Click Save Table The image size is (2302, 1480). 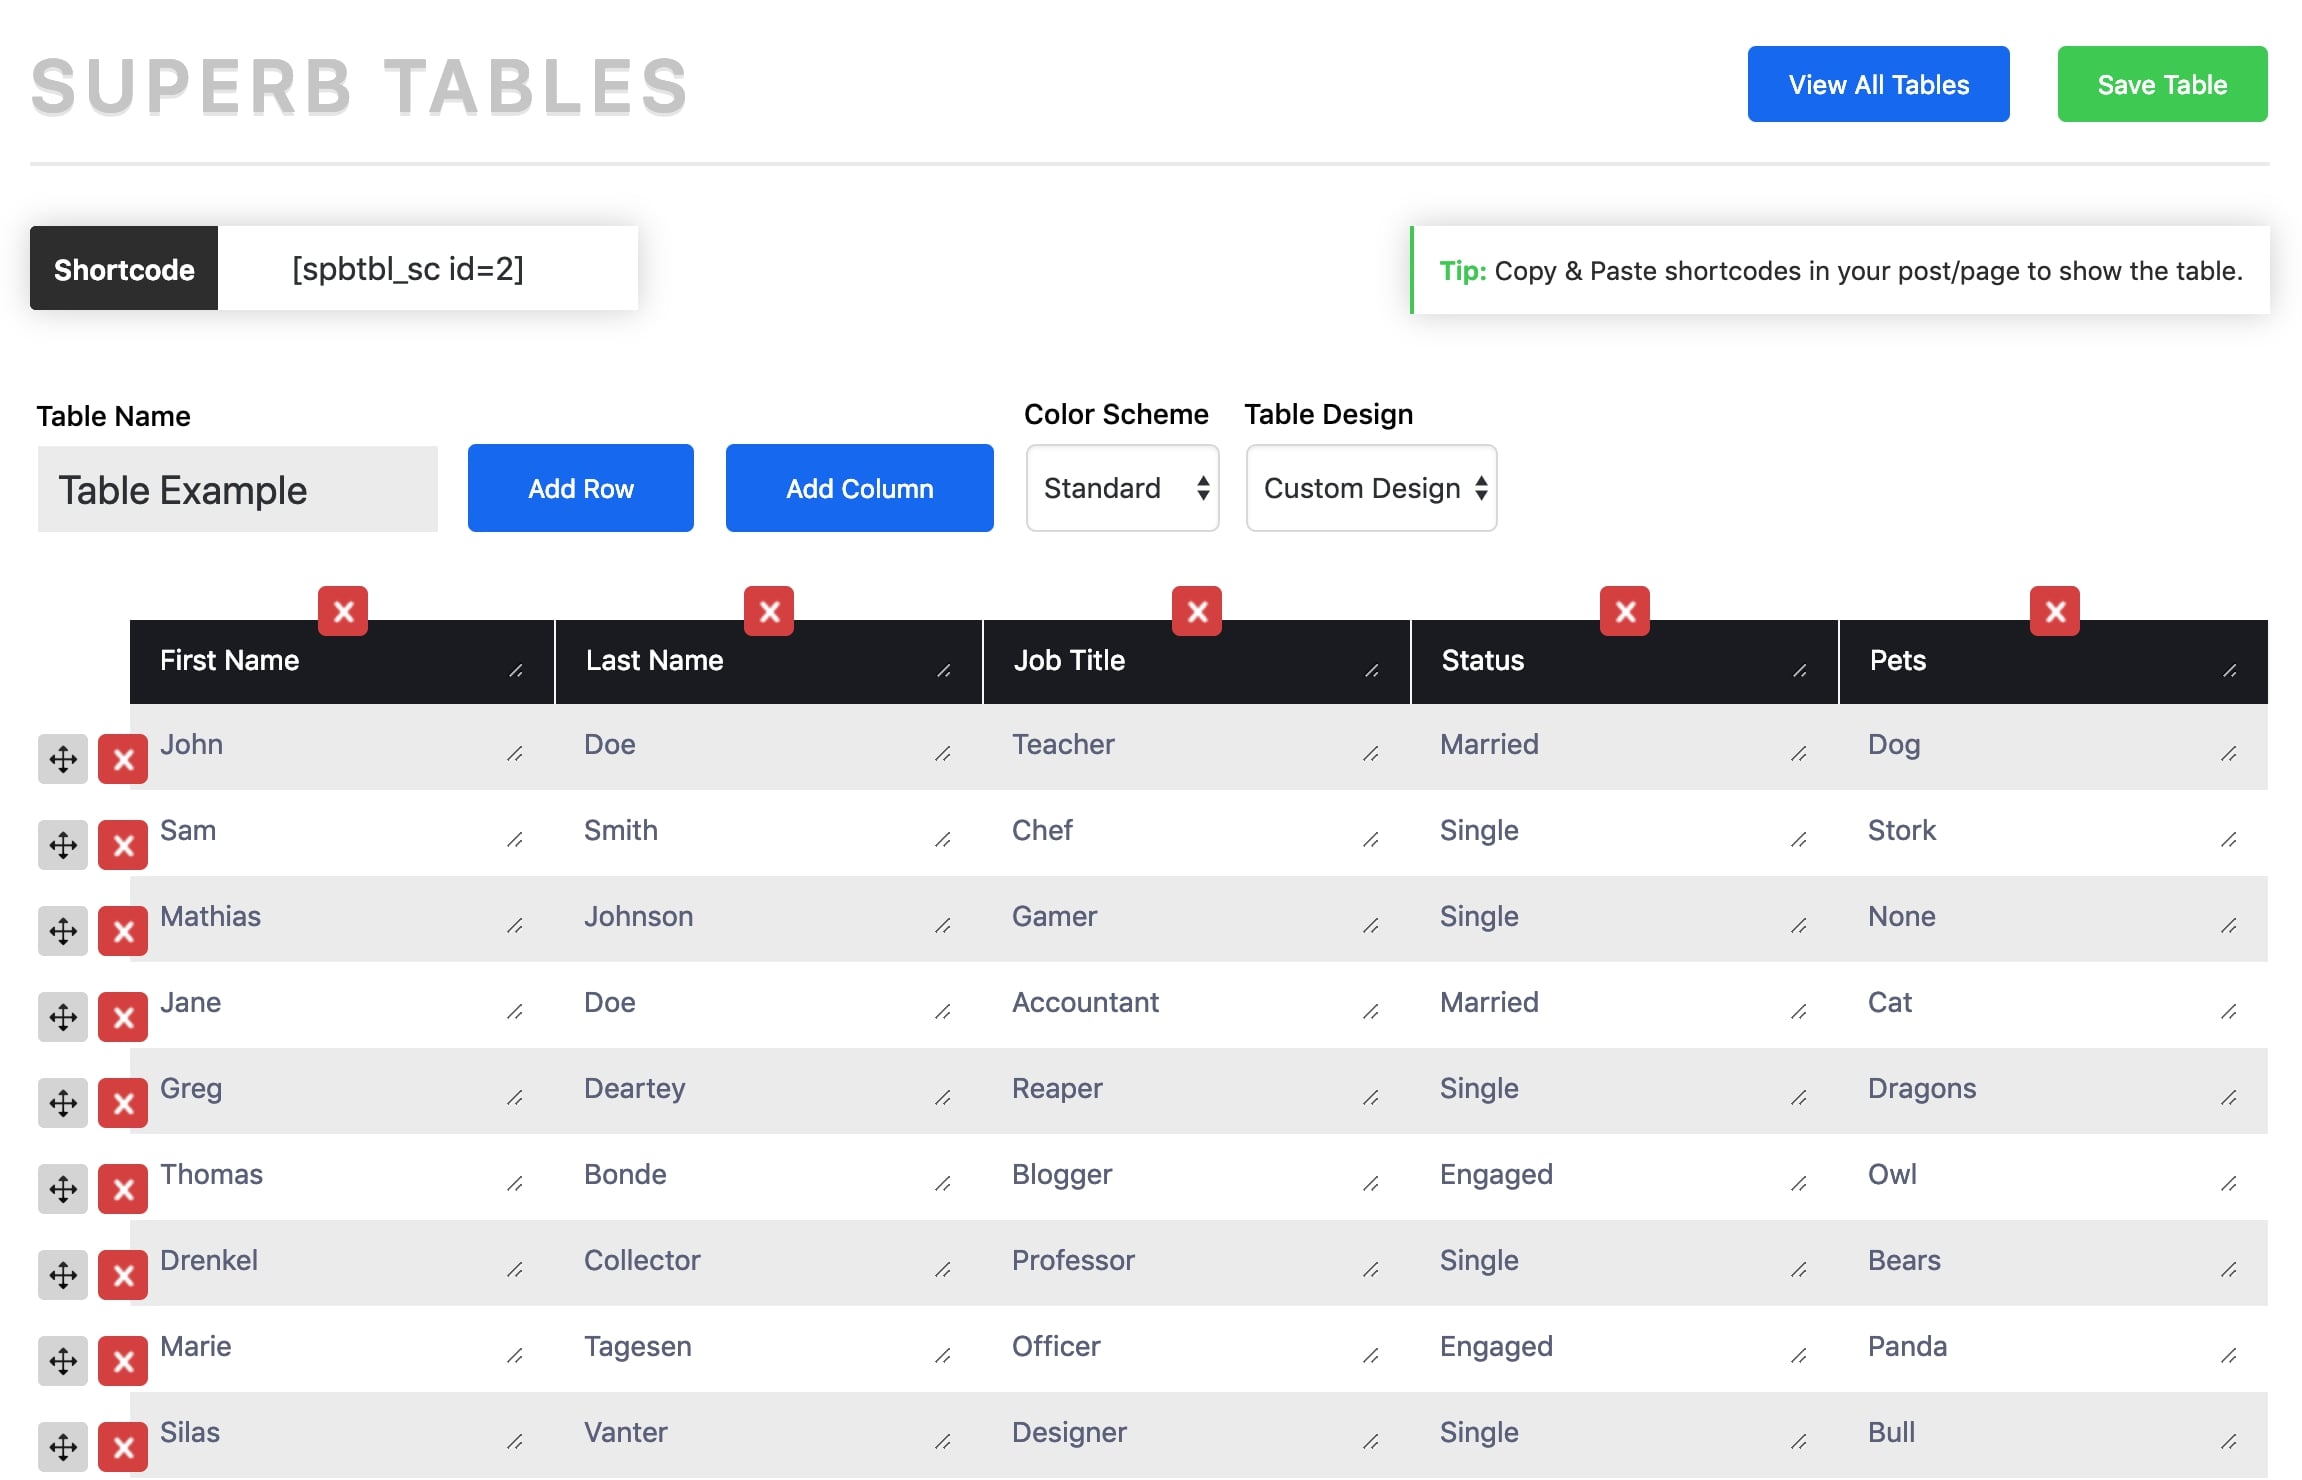click(x=2162, y=84)
